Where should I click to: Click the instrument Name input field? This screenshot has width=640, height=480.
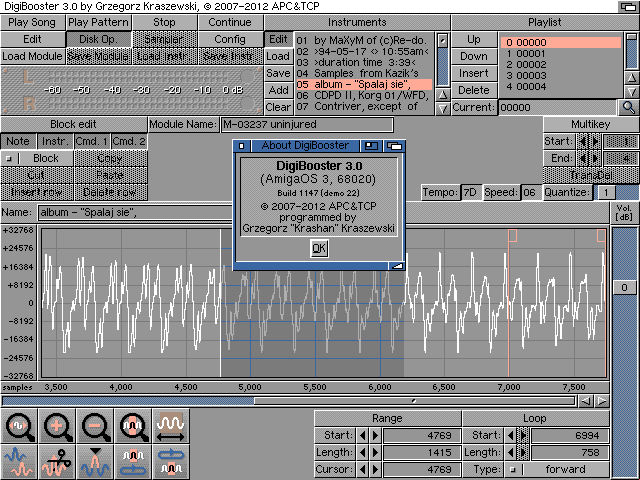coord(136,213)
